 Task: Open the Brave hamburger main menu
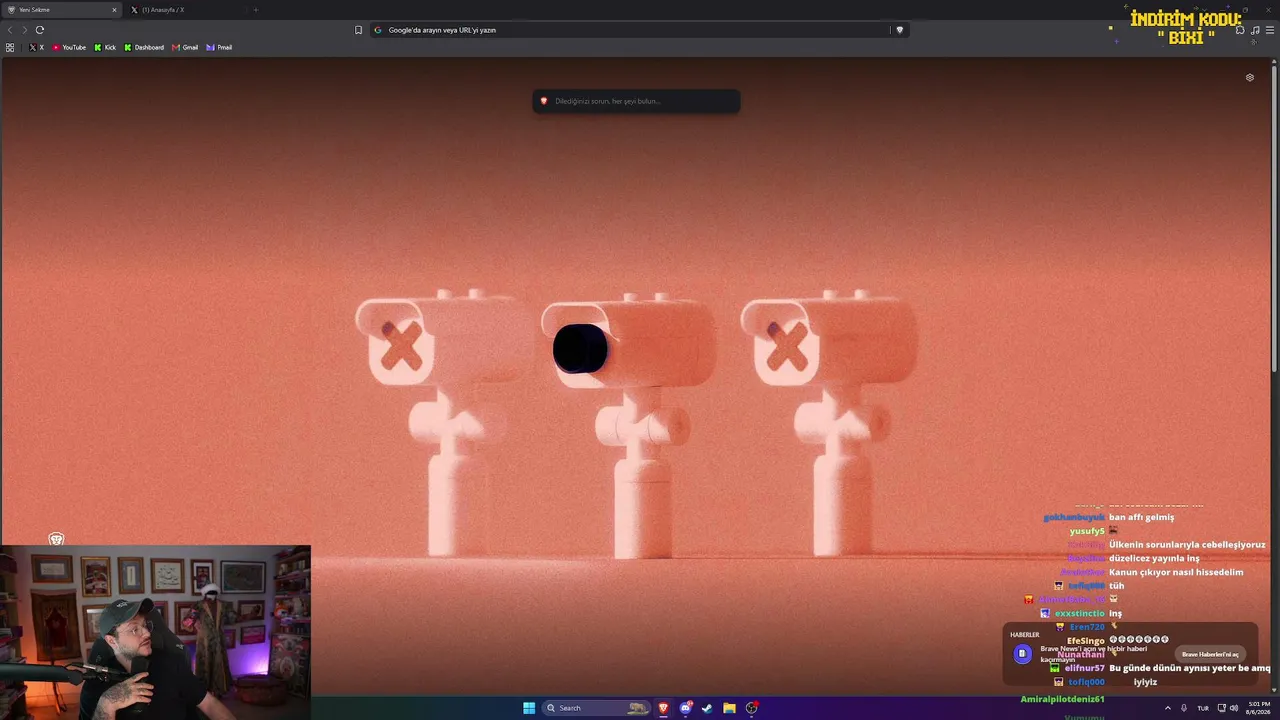1270,30
